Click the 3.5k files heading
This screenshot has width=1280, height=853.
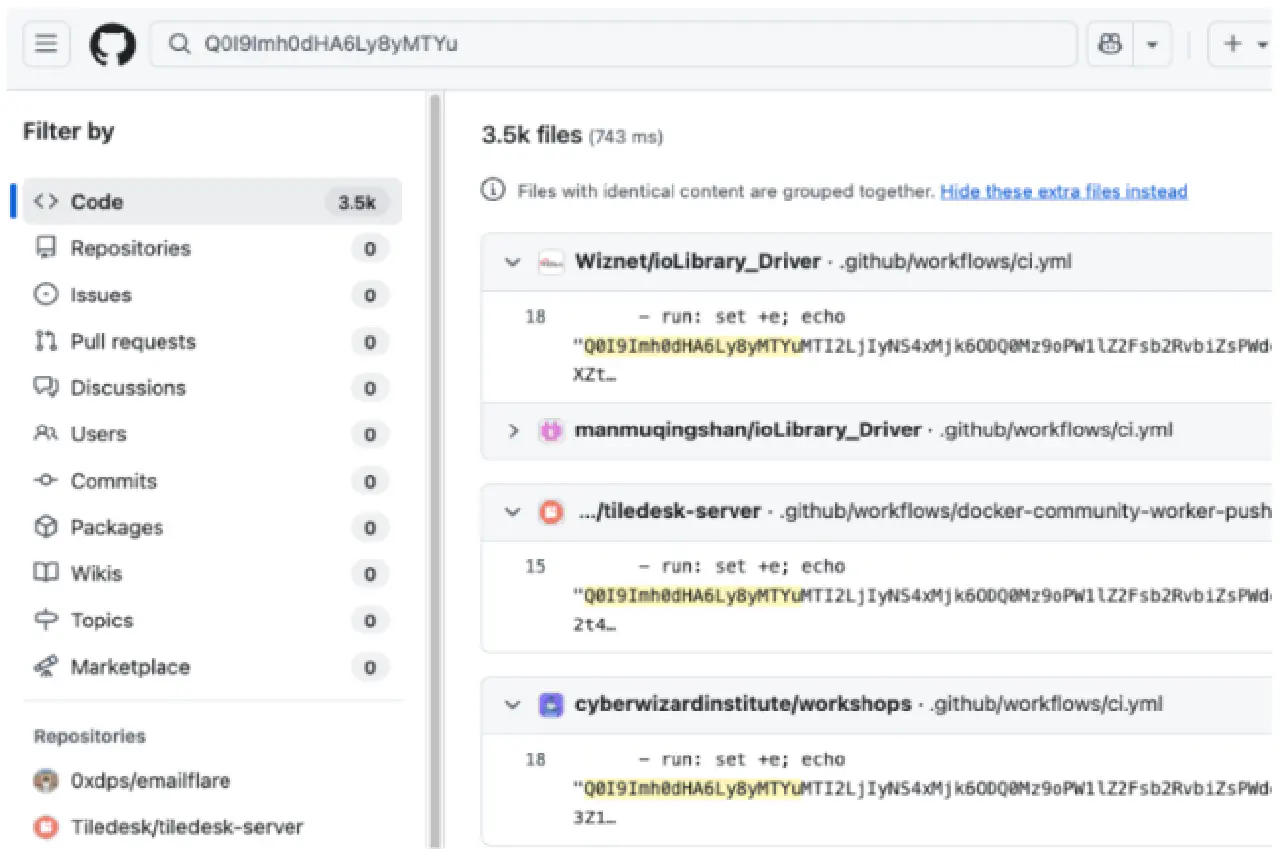(x=532, y=135)
